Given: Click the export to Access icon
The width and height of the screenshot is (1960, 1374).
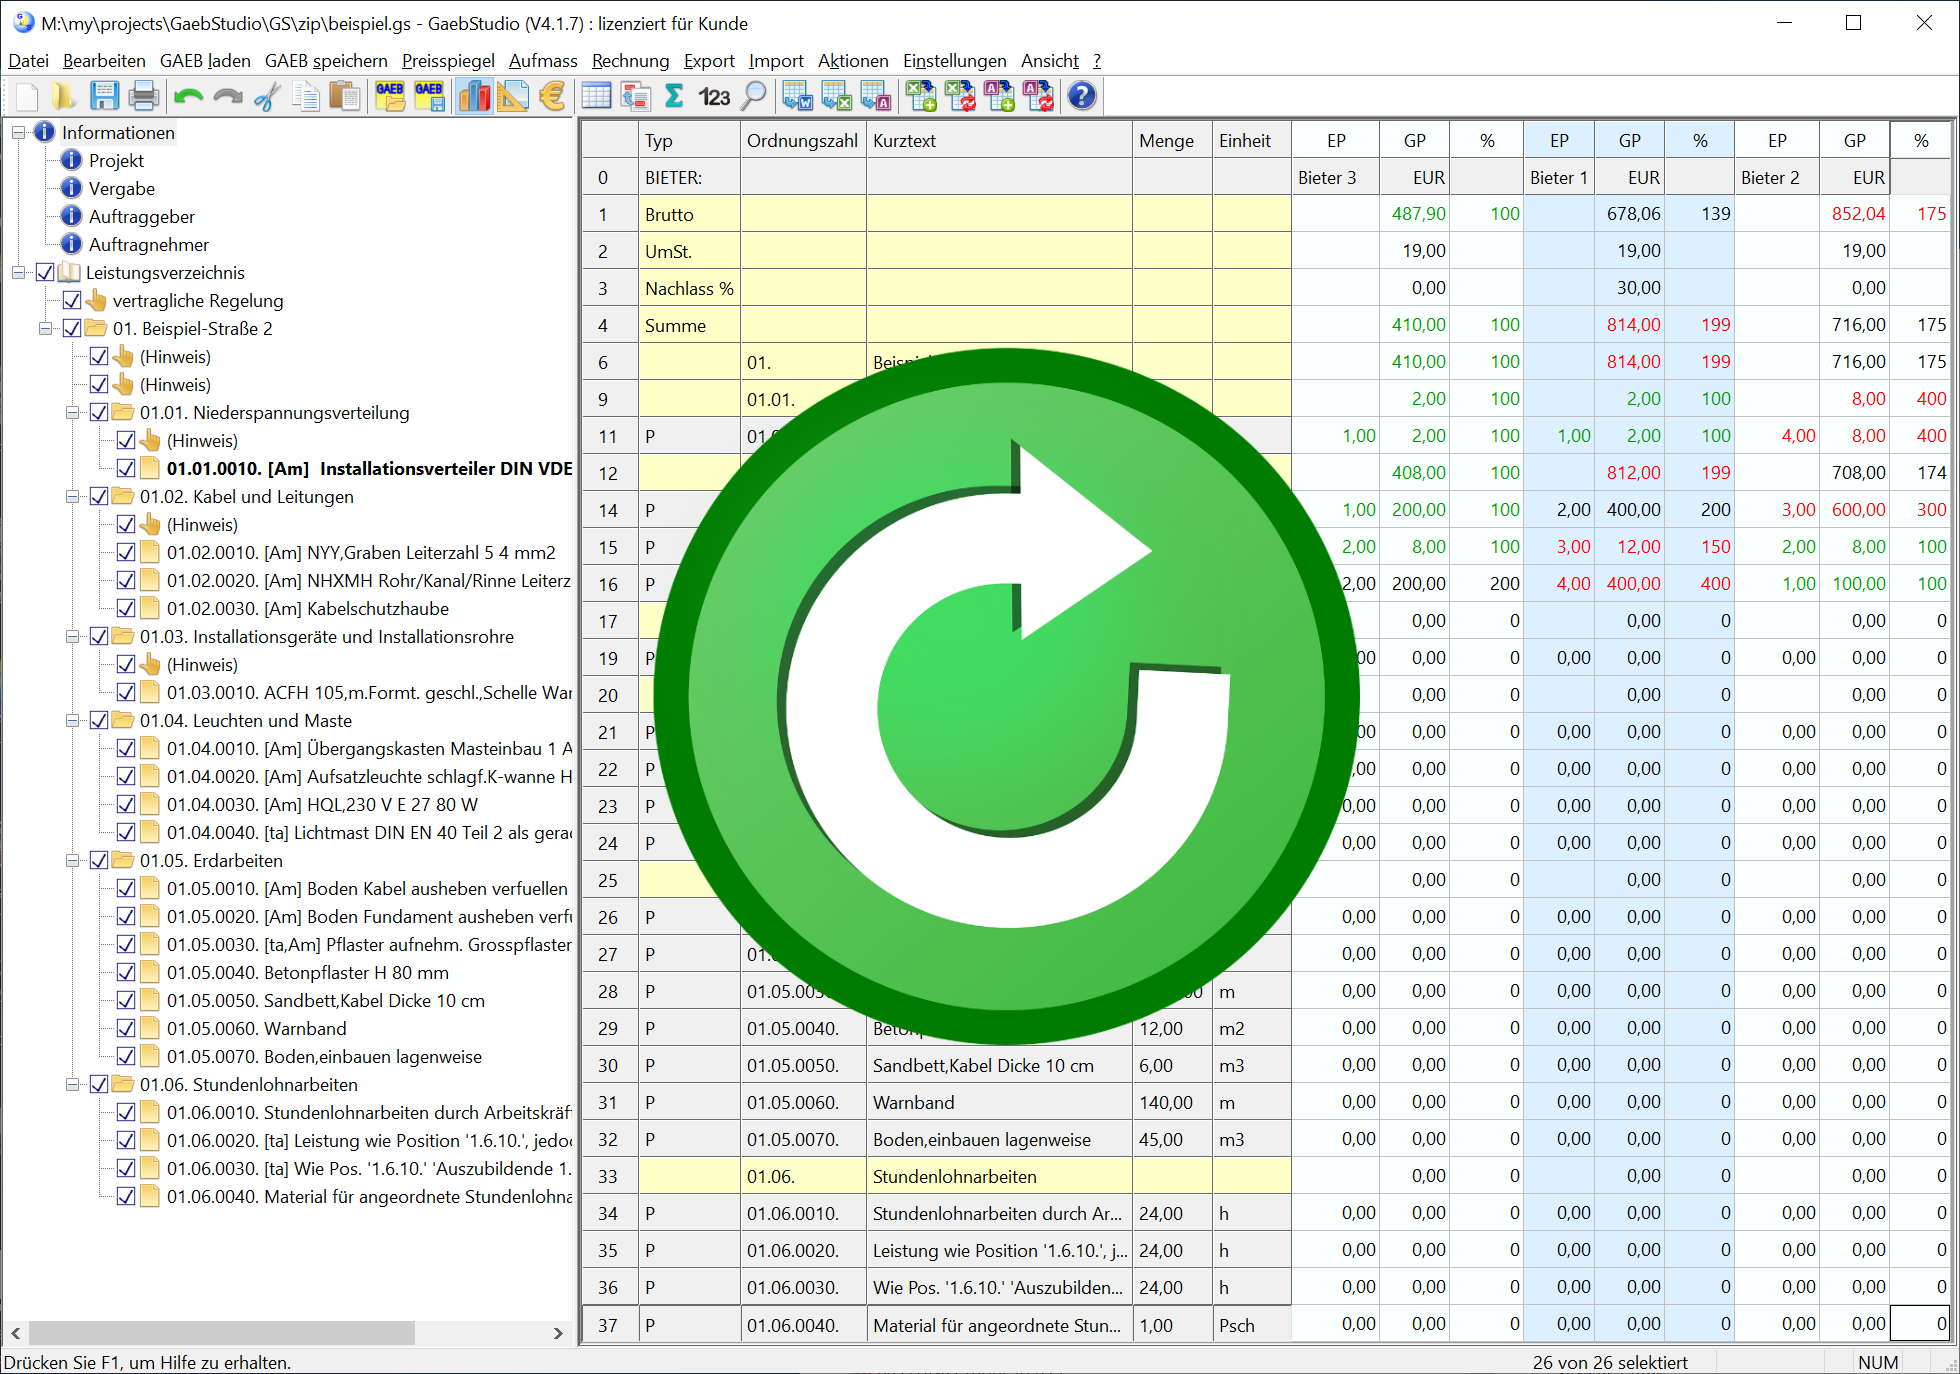Looking at the screenshot, I should point(875,97).
